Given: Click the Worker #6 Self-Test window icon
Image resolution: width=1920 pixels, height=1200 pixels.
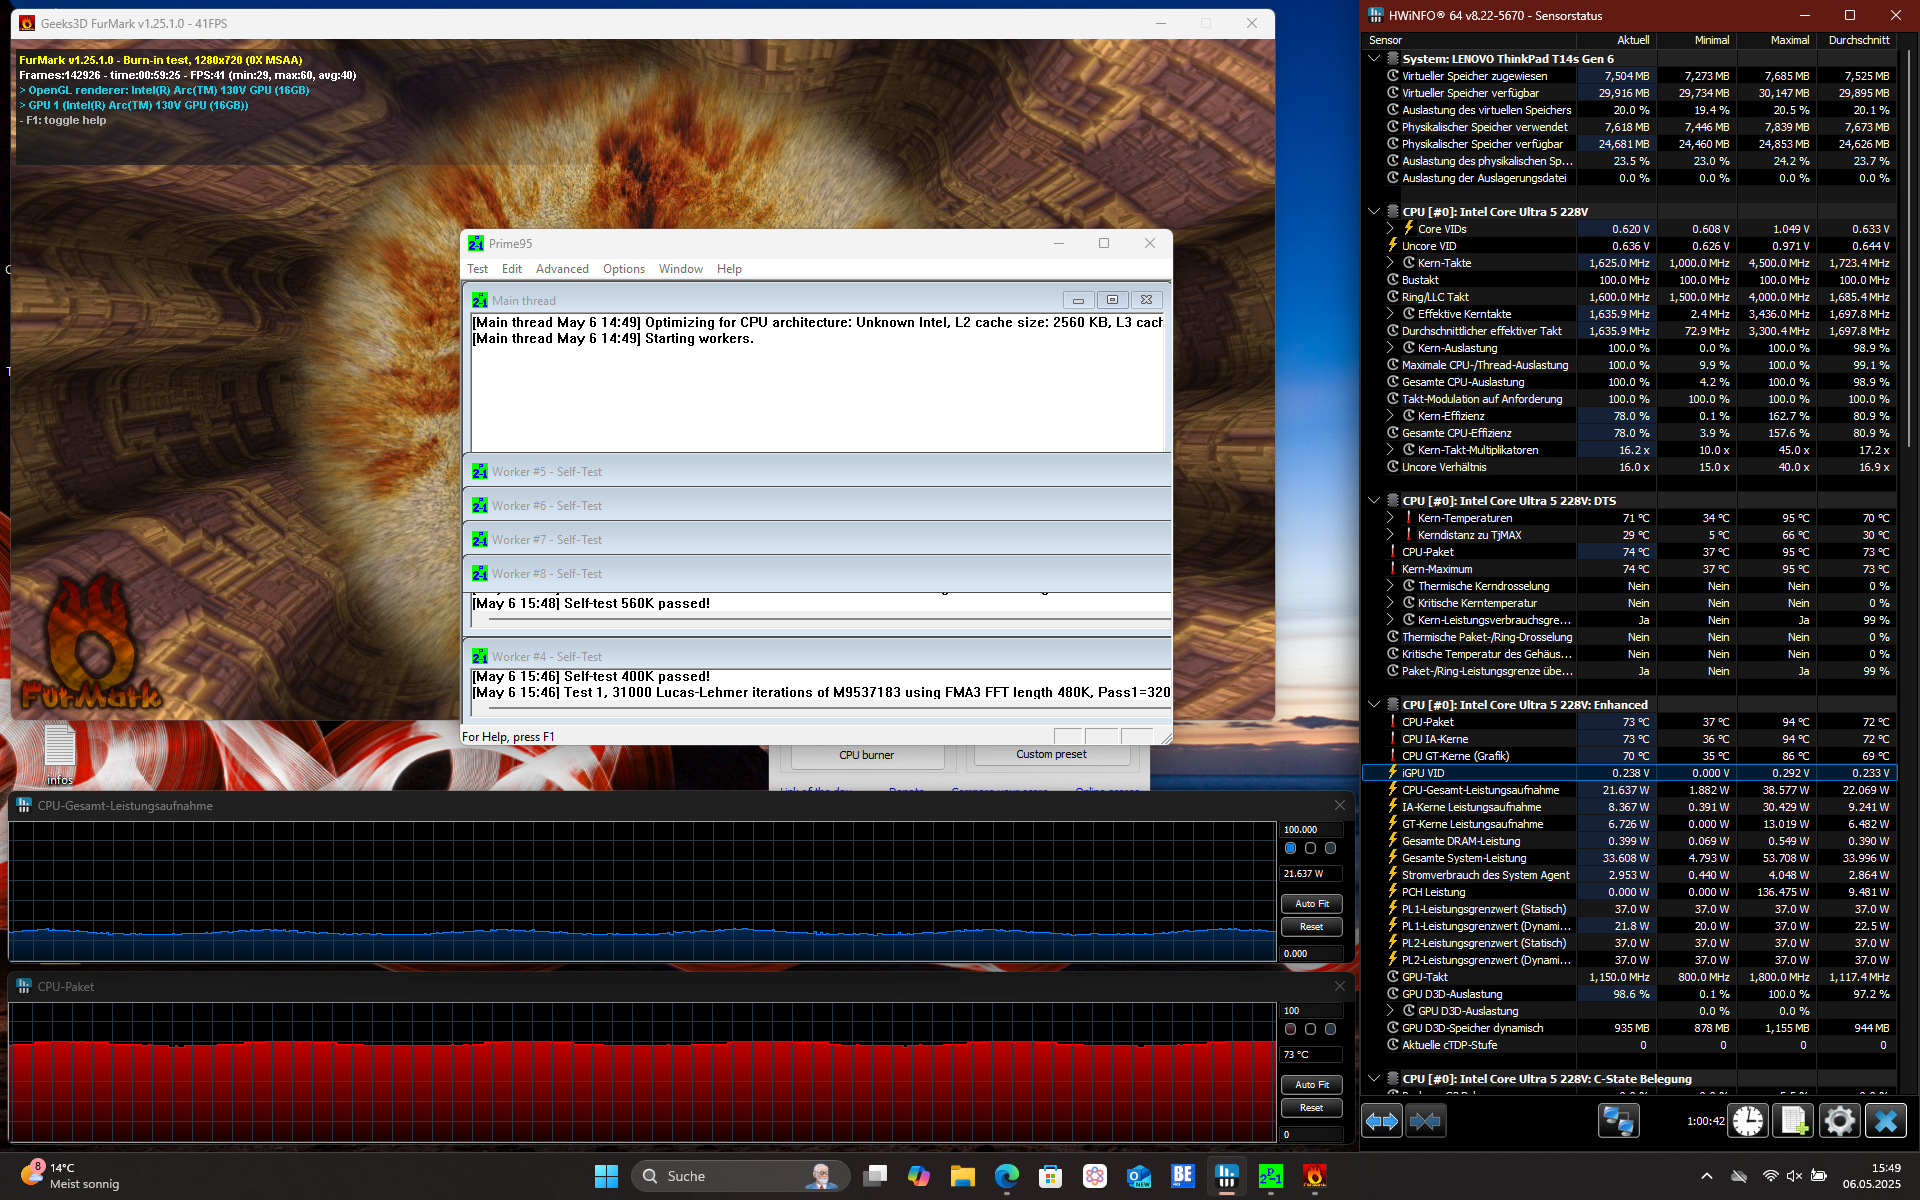Looking at the screenshot, I should coord(480,506).
